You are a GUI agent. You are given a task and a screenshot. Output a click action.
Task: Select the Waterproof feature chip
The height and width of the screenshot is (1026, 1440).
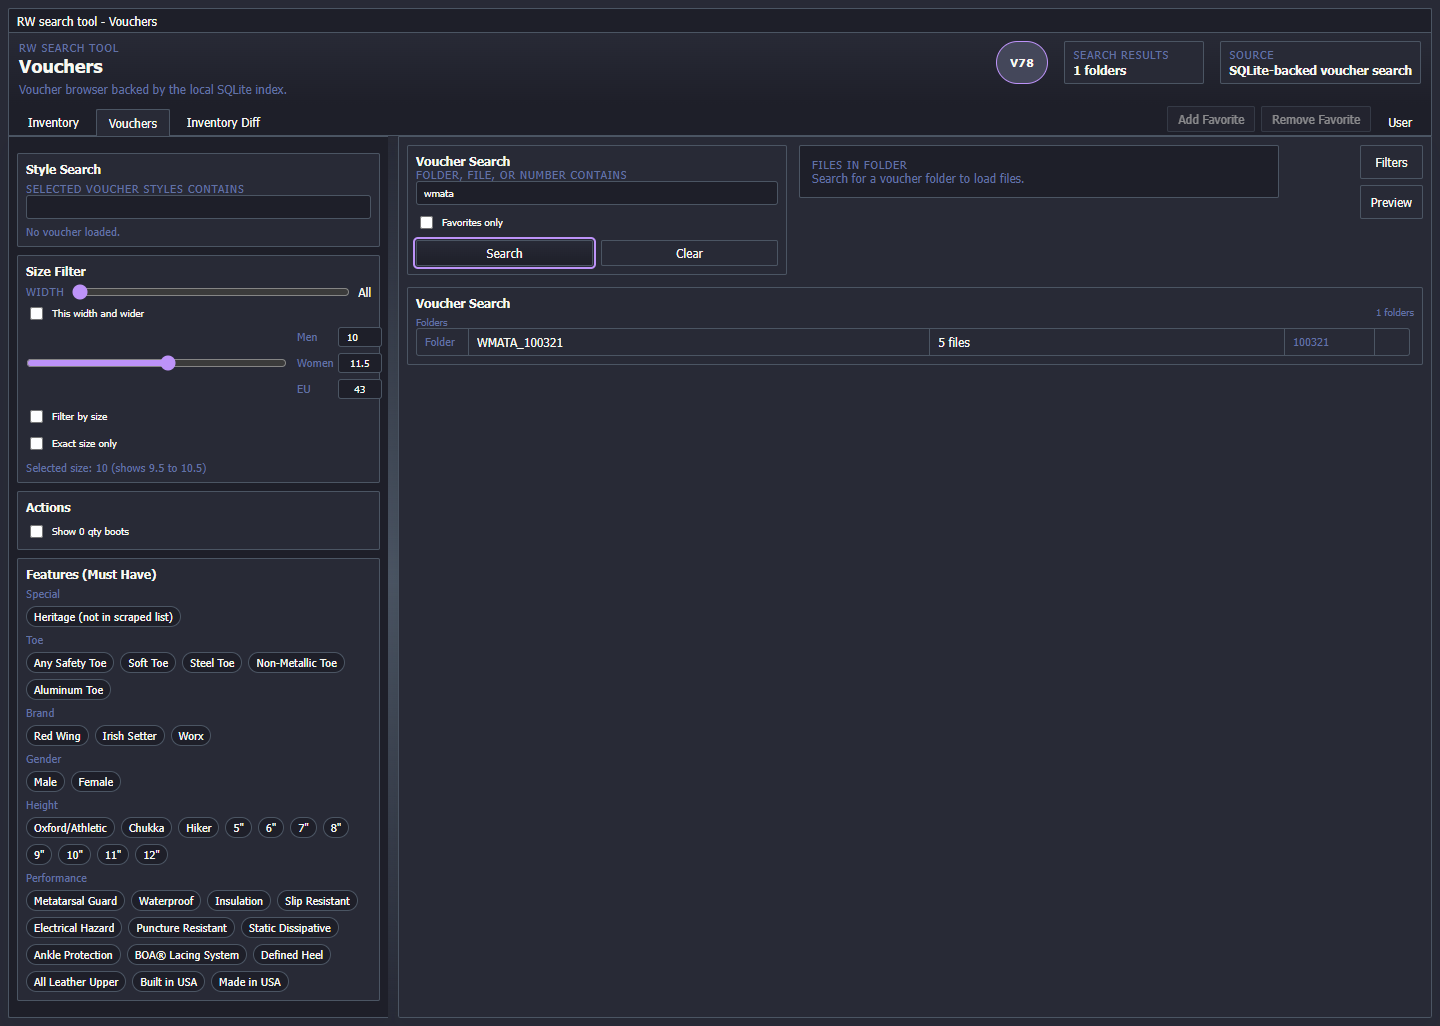click(166, 901)
